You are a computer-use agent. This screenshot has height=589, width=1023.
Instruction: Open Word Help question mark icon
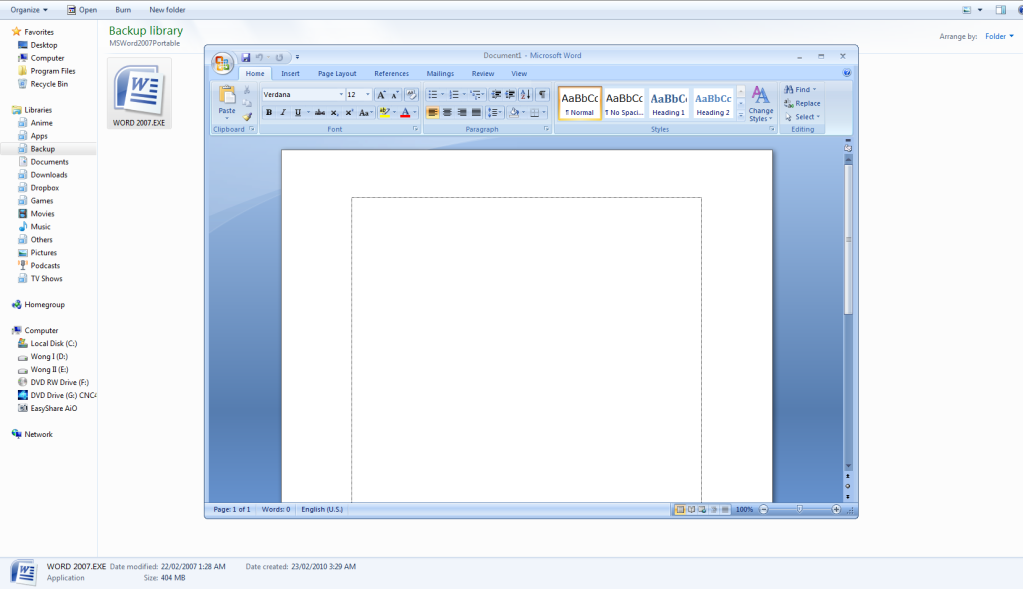pos(847,73)
